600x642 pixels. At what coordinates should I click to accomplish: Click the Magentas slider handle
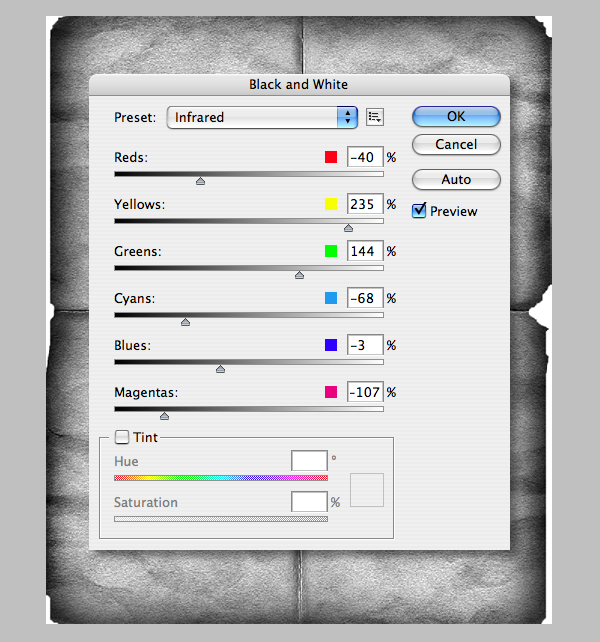pyautogui.click(x=164, y=416)
